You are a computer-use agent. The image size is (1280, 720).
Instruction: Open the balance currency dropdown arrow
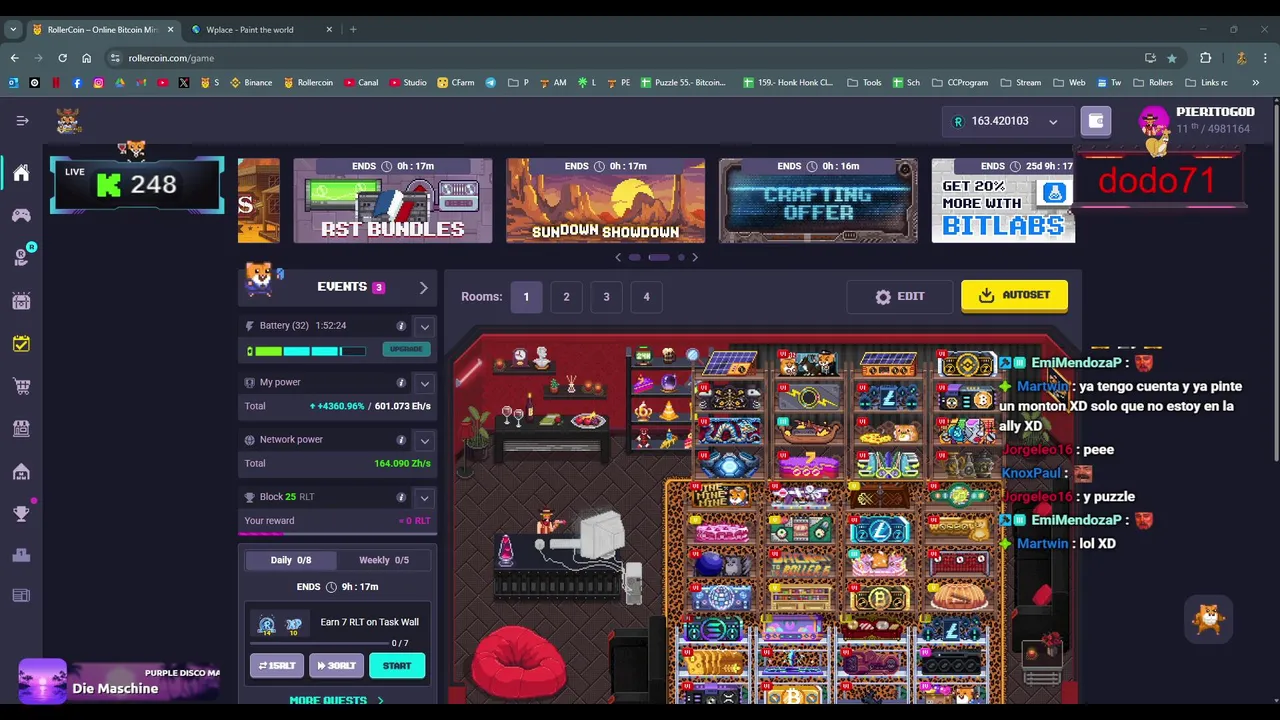coord(1053,122)
